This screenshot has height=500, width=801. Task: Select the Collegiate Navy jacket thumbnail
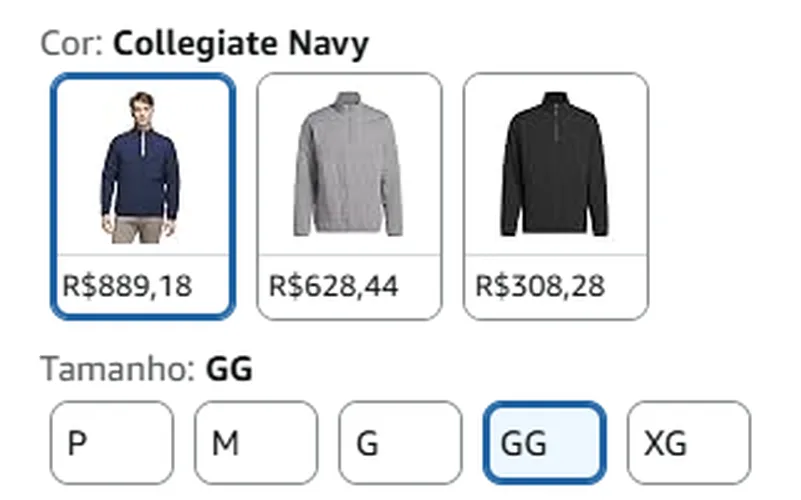point(143,196)
